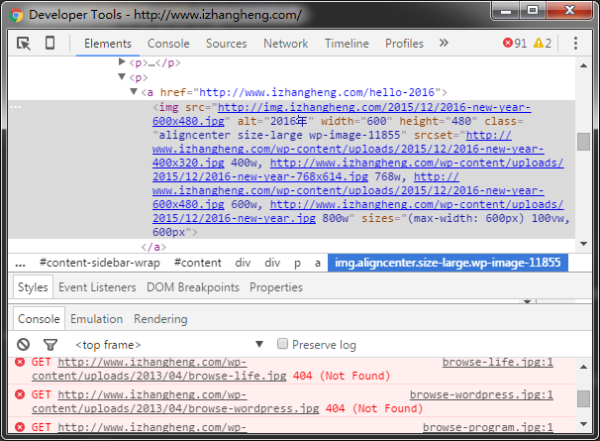The width and height of the screenshot is (600, 441).
Task: Show more tabs with the chevron icon
Action: point(444,43)
